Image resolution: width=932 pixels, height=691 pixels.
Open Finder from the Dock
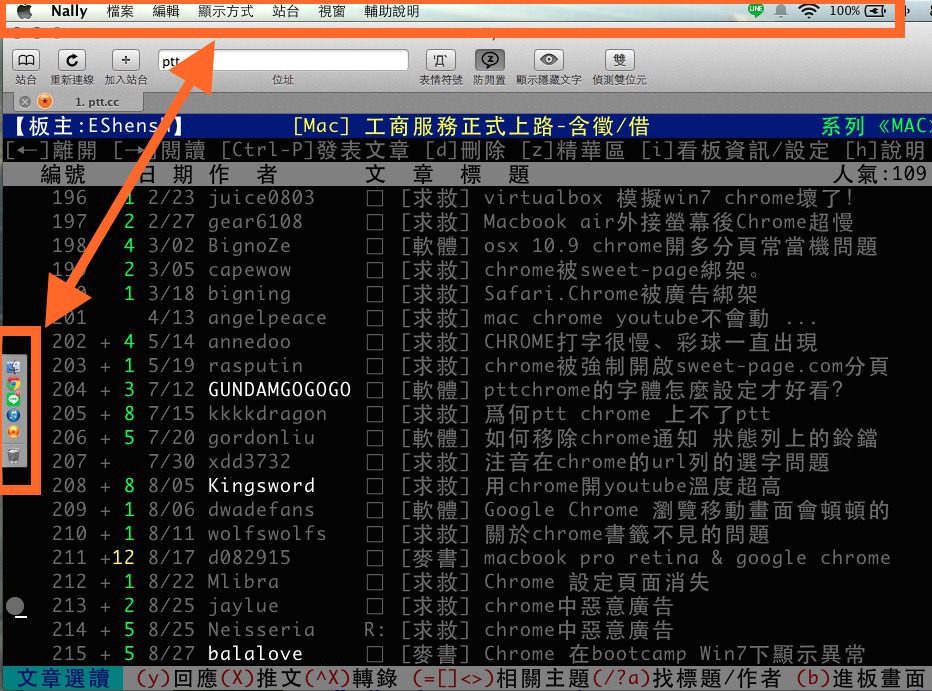tap(13, 367)
